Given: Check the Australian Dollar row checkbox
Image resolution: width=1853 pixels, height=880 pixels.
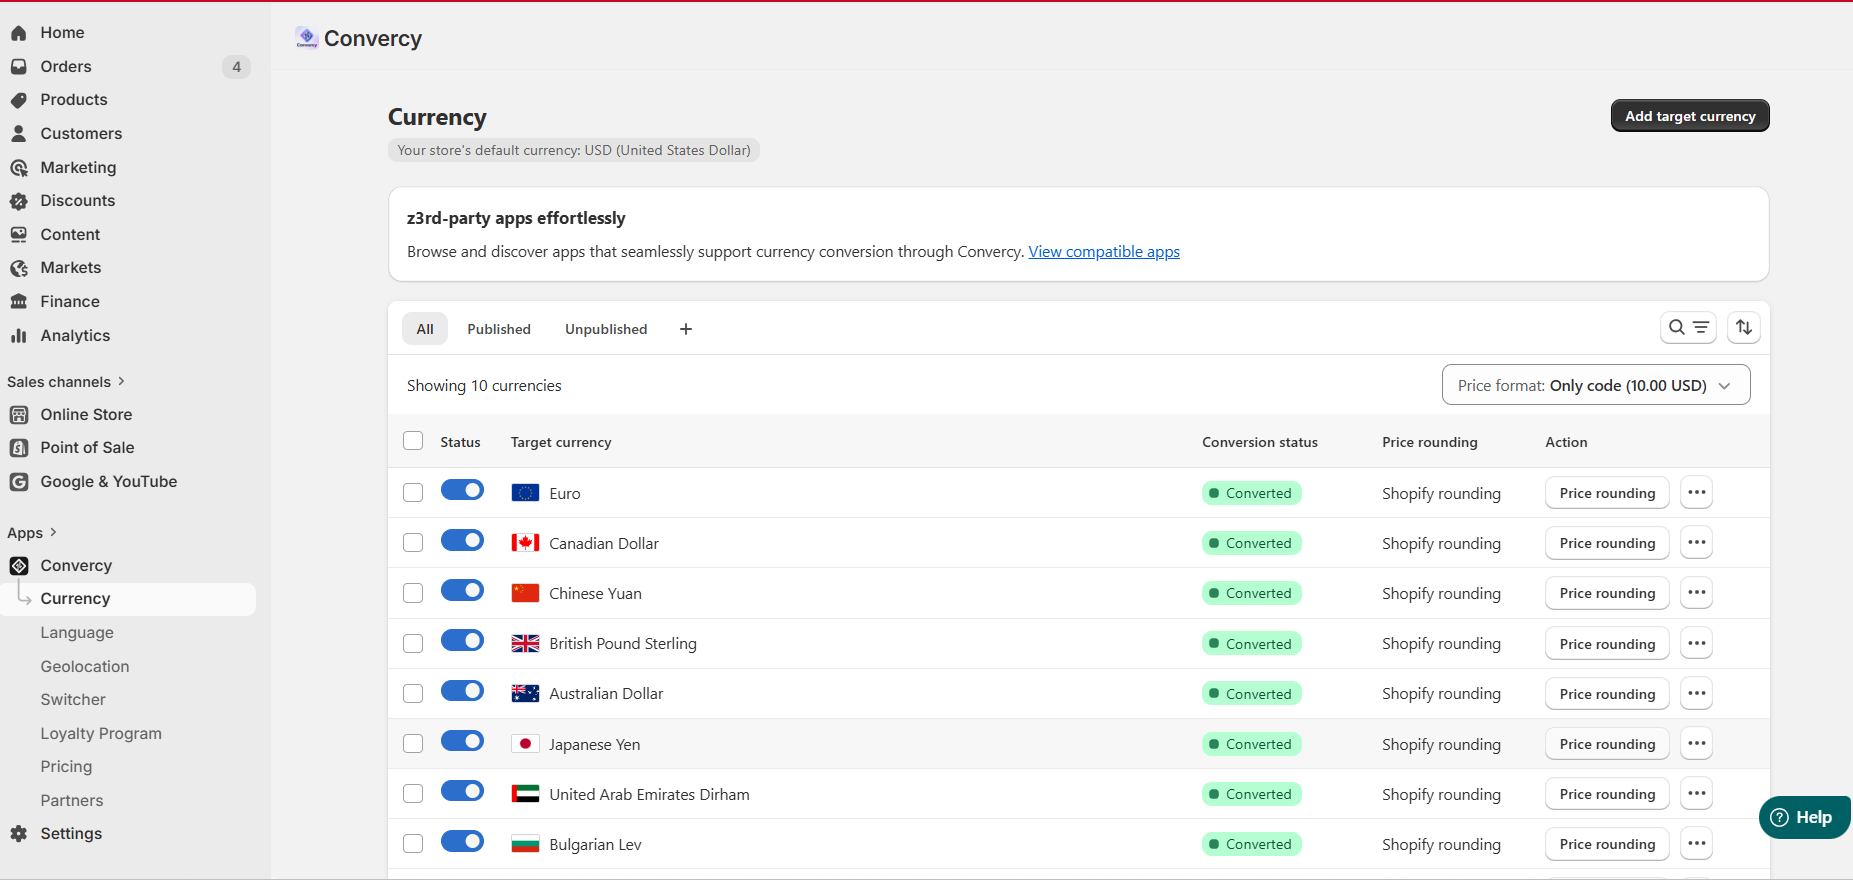Looking at the screenshot, I should click(x=413, y=693).
